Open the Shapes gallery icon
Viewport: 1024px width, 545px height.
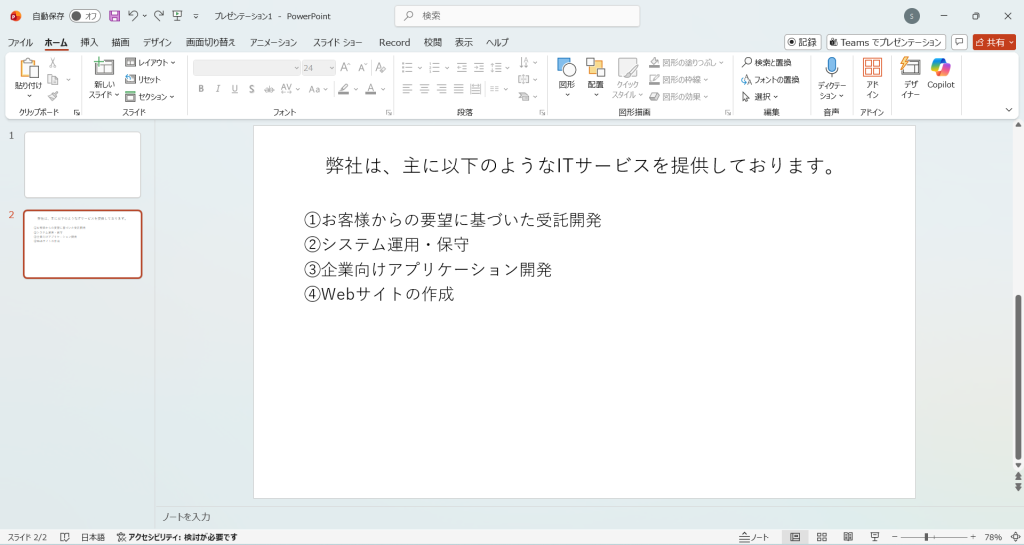click(x=567, y=67)
